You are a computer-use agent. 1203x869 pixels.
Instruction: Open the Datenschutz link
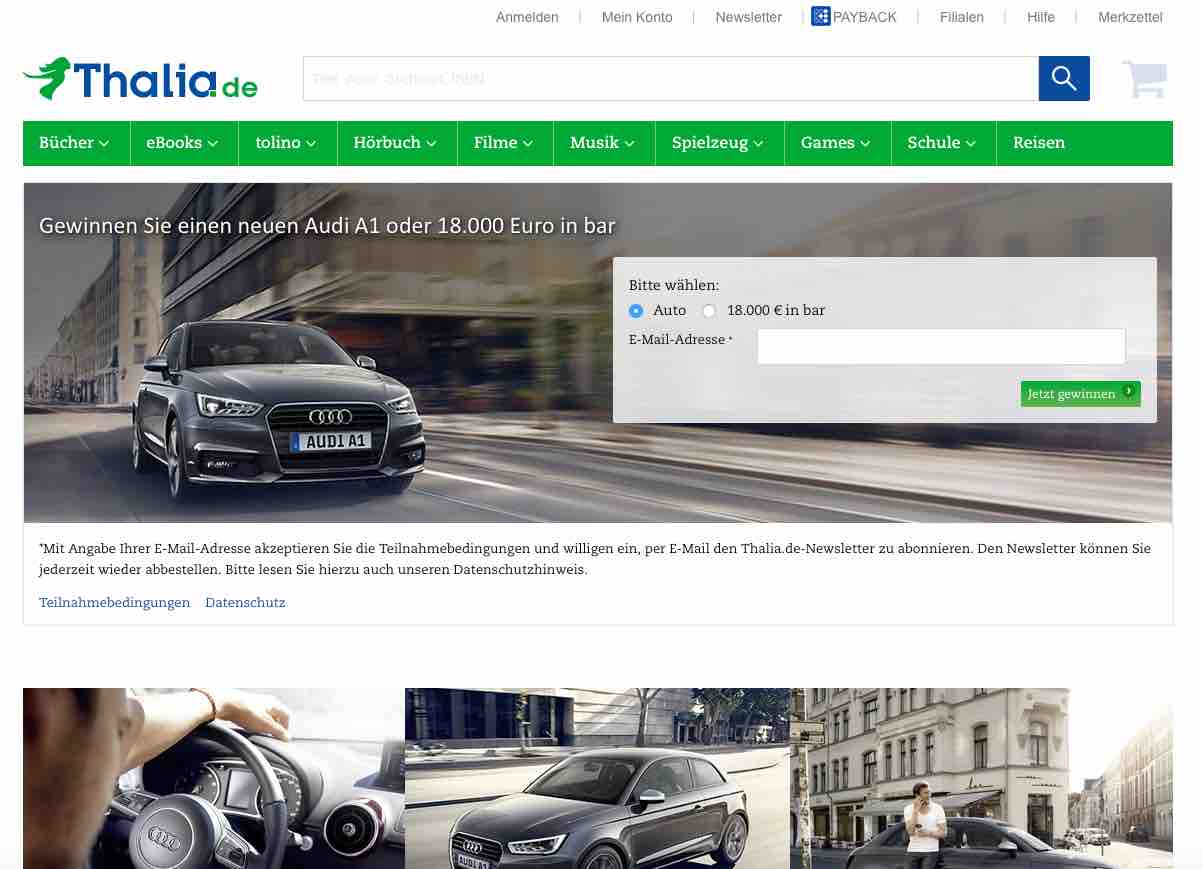click(x=245, y=603)
